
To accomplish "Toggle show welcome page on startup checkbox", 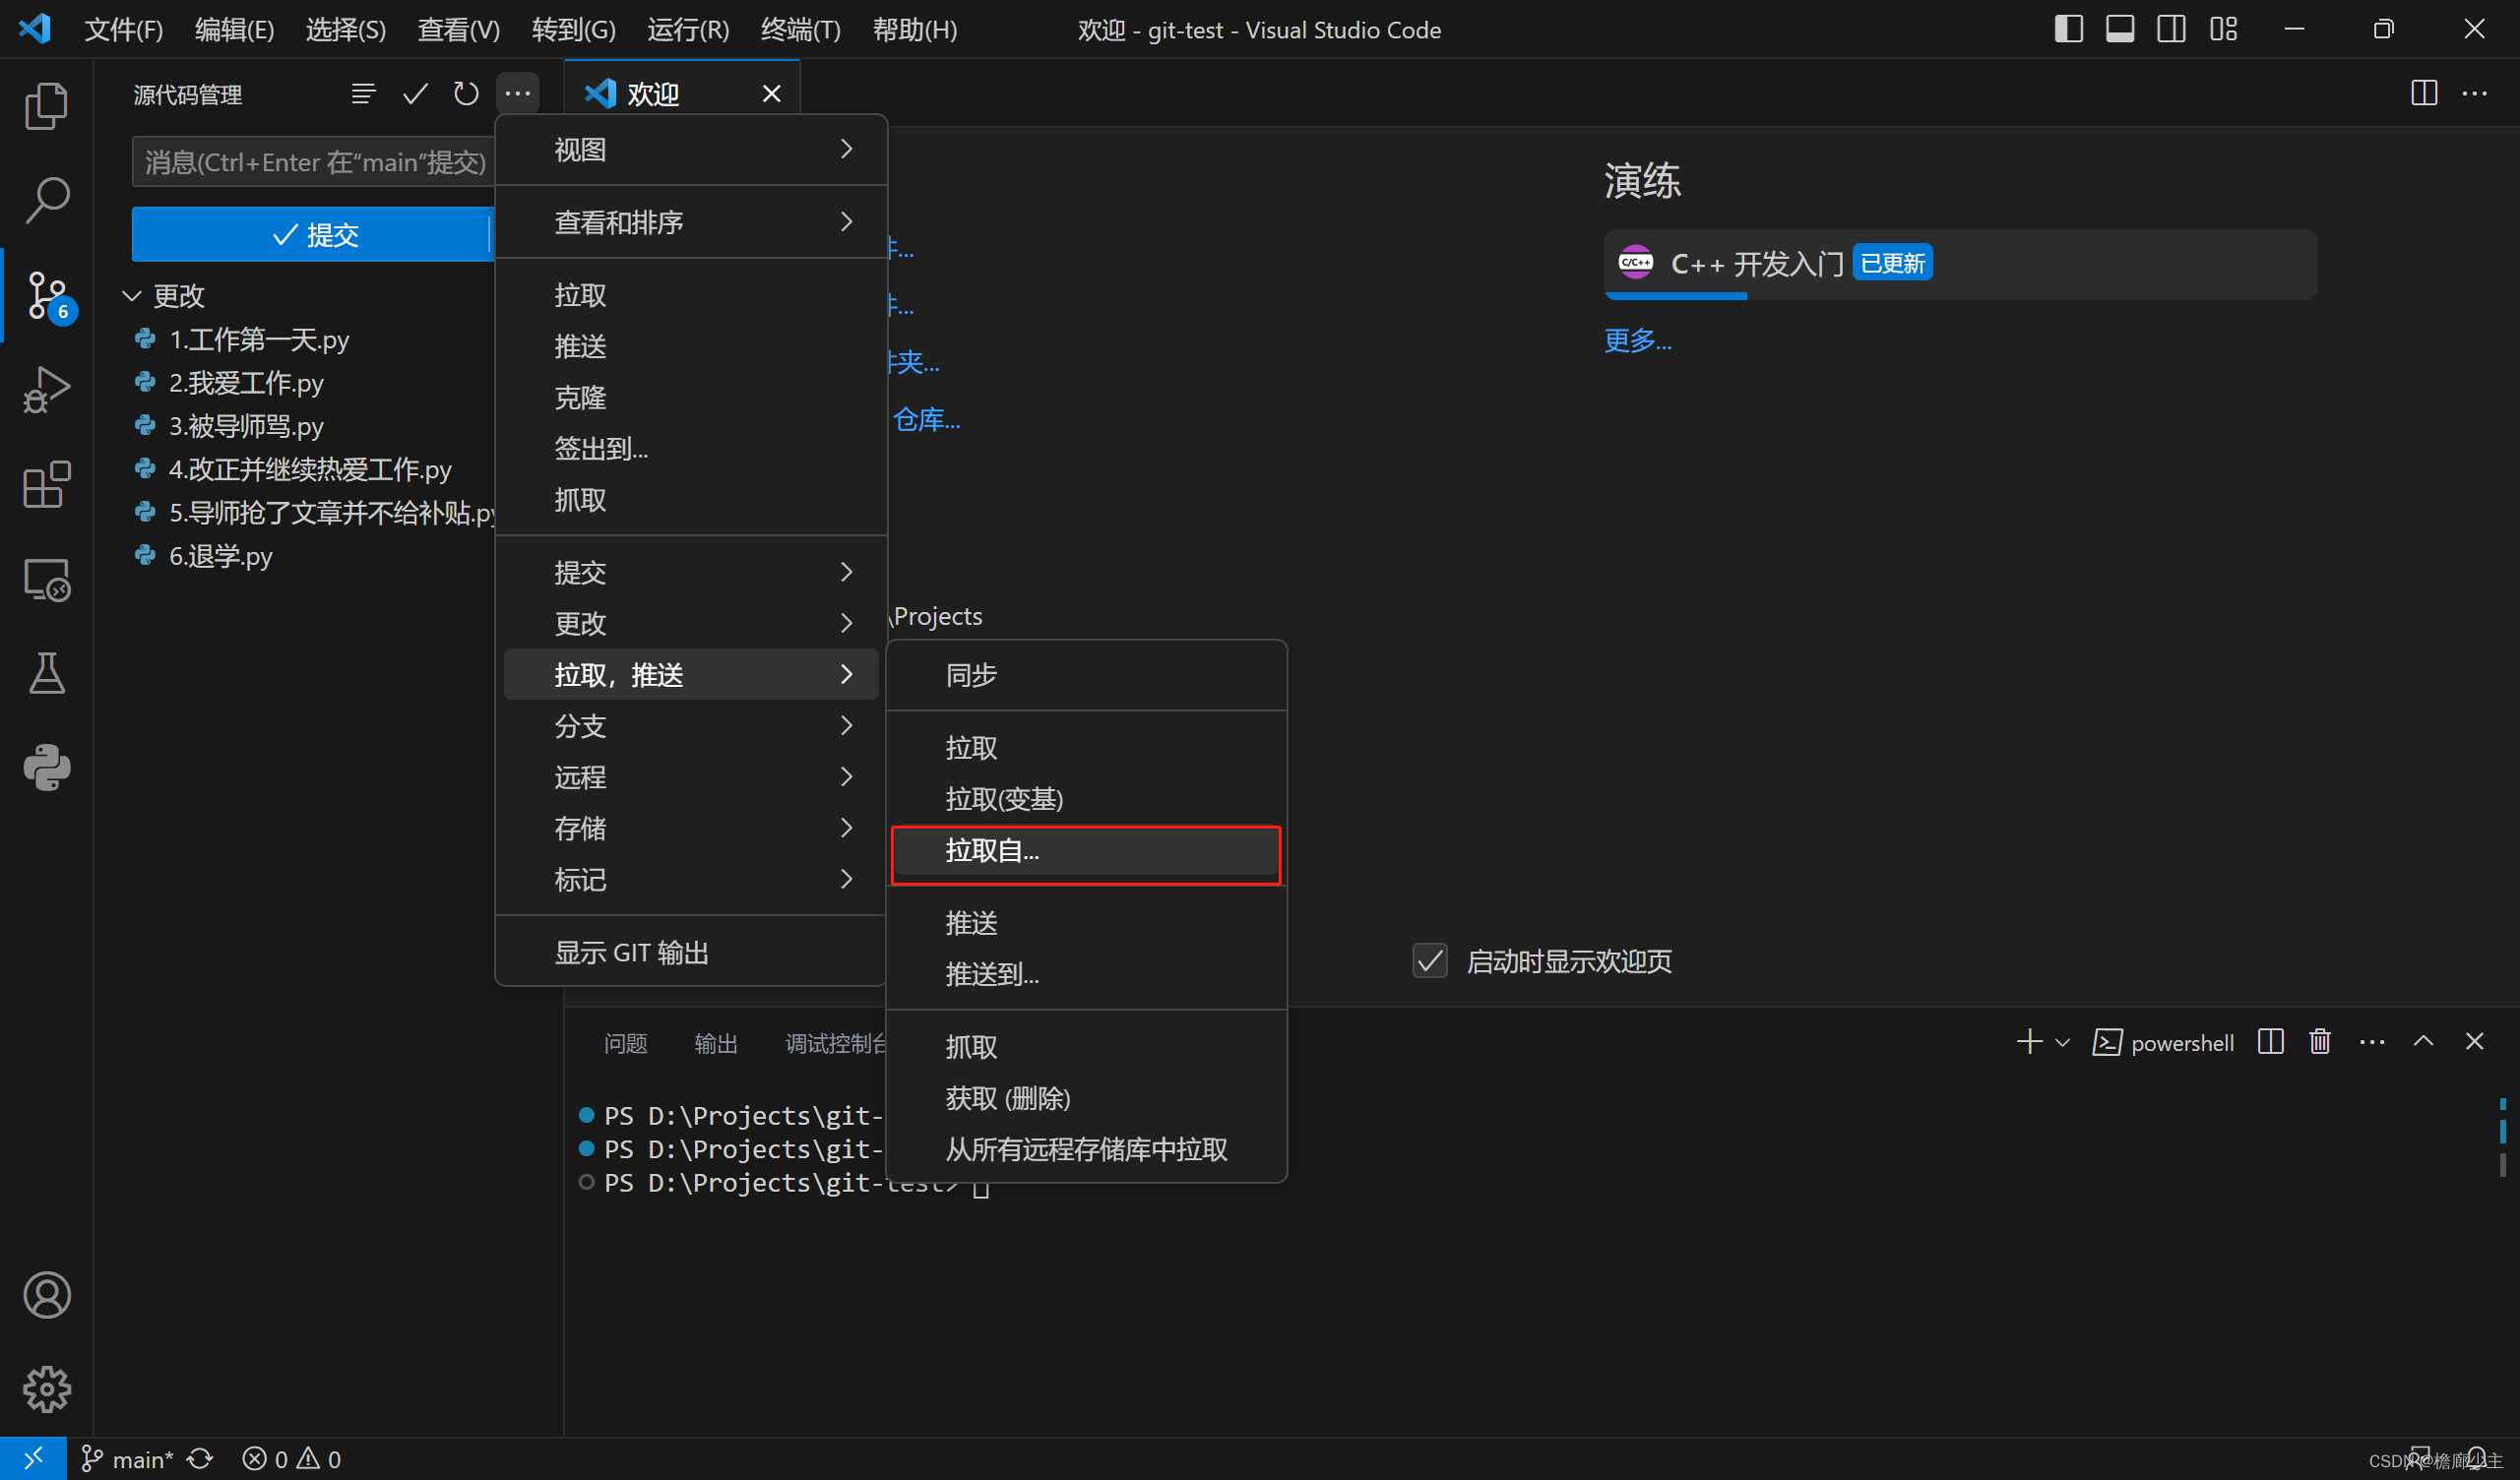I will pyautogui.click(x=1430, y=961).
